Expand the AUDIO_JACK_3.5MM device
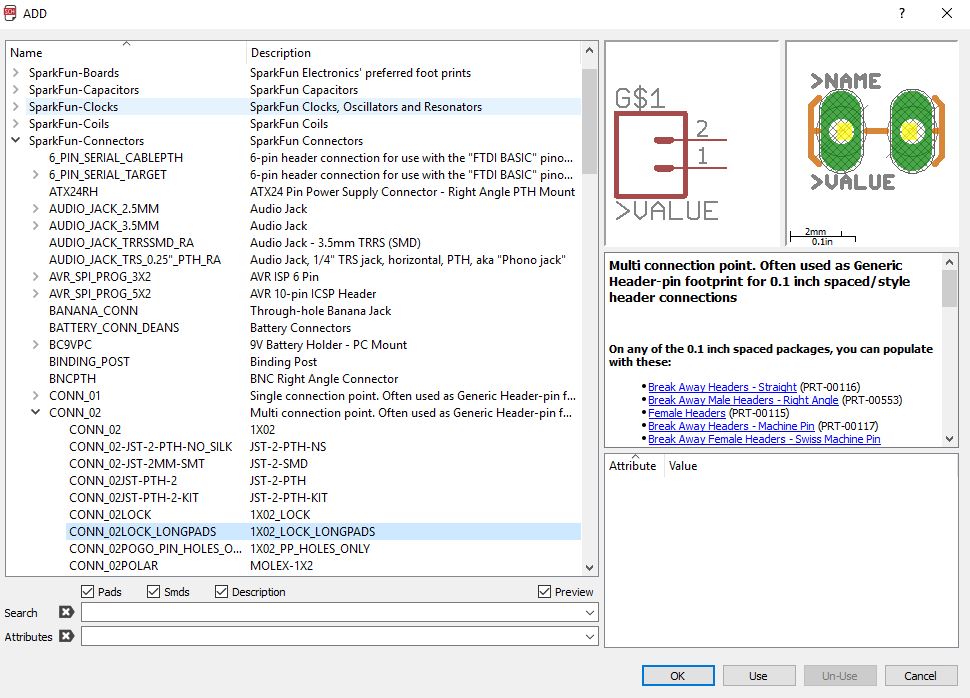The image size is (970, 698). point(36,226)
